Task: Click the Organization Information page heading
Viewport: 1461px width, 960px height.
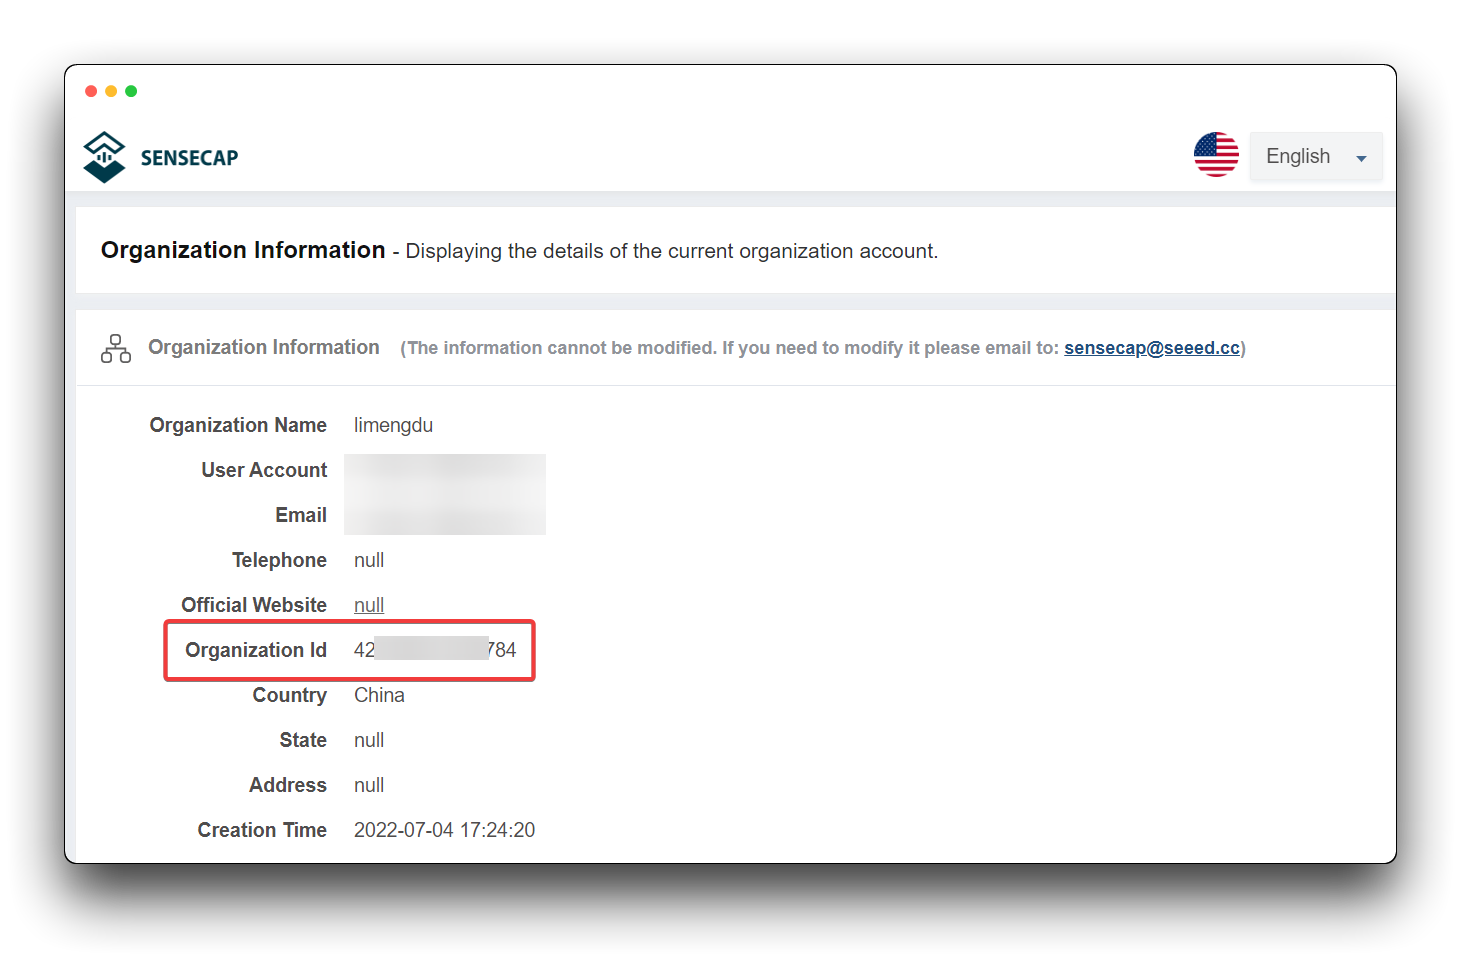Action: pyautogui.click(x=243, y=250)
